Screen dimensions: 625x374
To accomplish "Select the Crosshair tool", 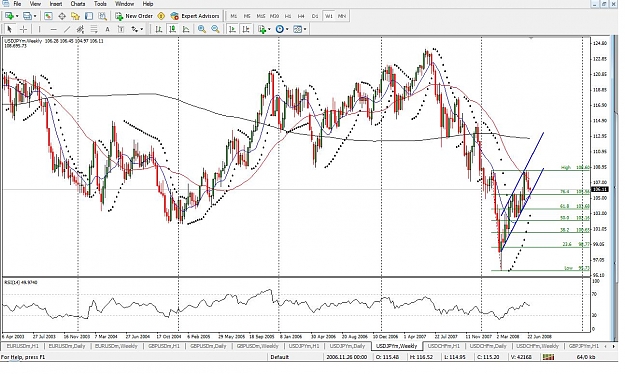I will click(x=24, y=29).
